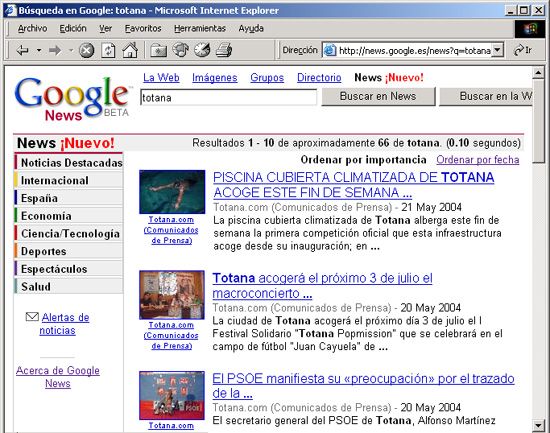Click the page icon in address bar
550x433 pixels.
pyautogui.click(x=330, y=51)
